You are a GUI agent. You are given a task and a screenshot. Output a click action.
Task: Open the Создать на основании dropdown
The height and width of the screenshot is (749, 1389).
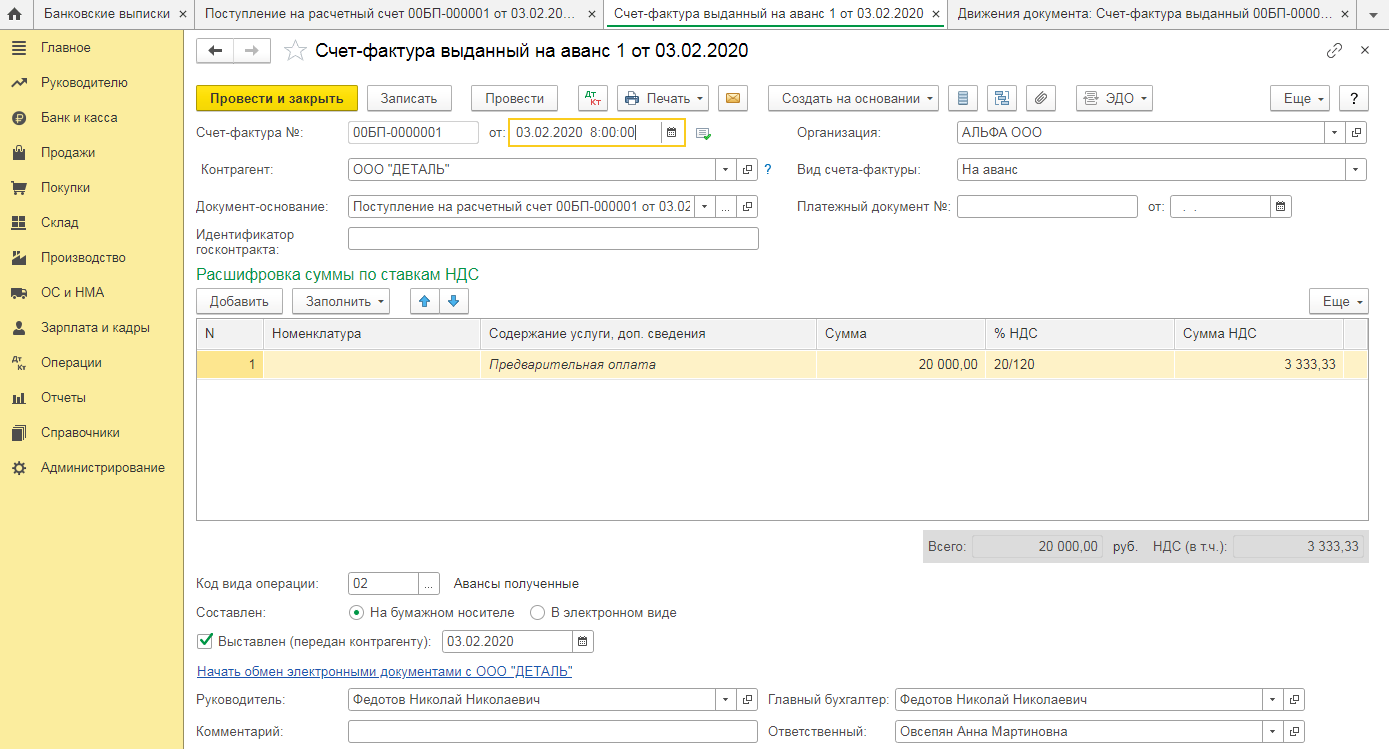click(x=853, y=98)
